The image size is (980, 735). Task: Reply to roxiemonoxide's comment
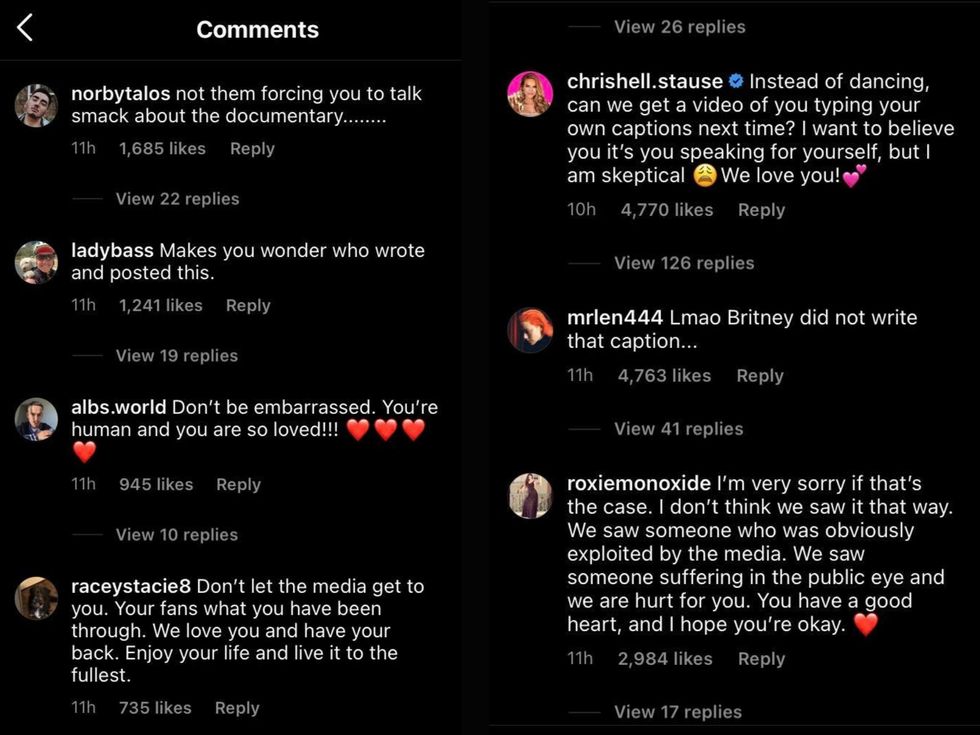761,659
